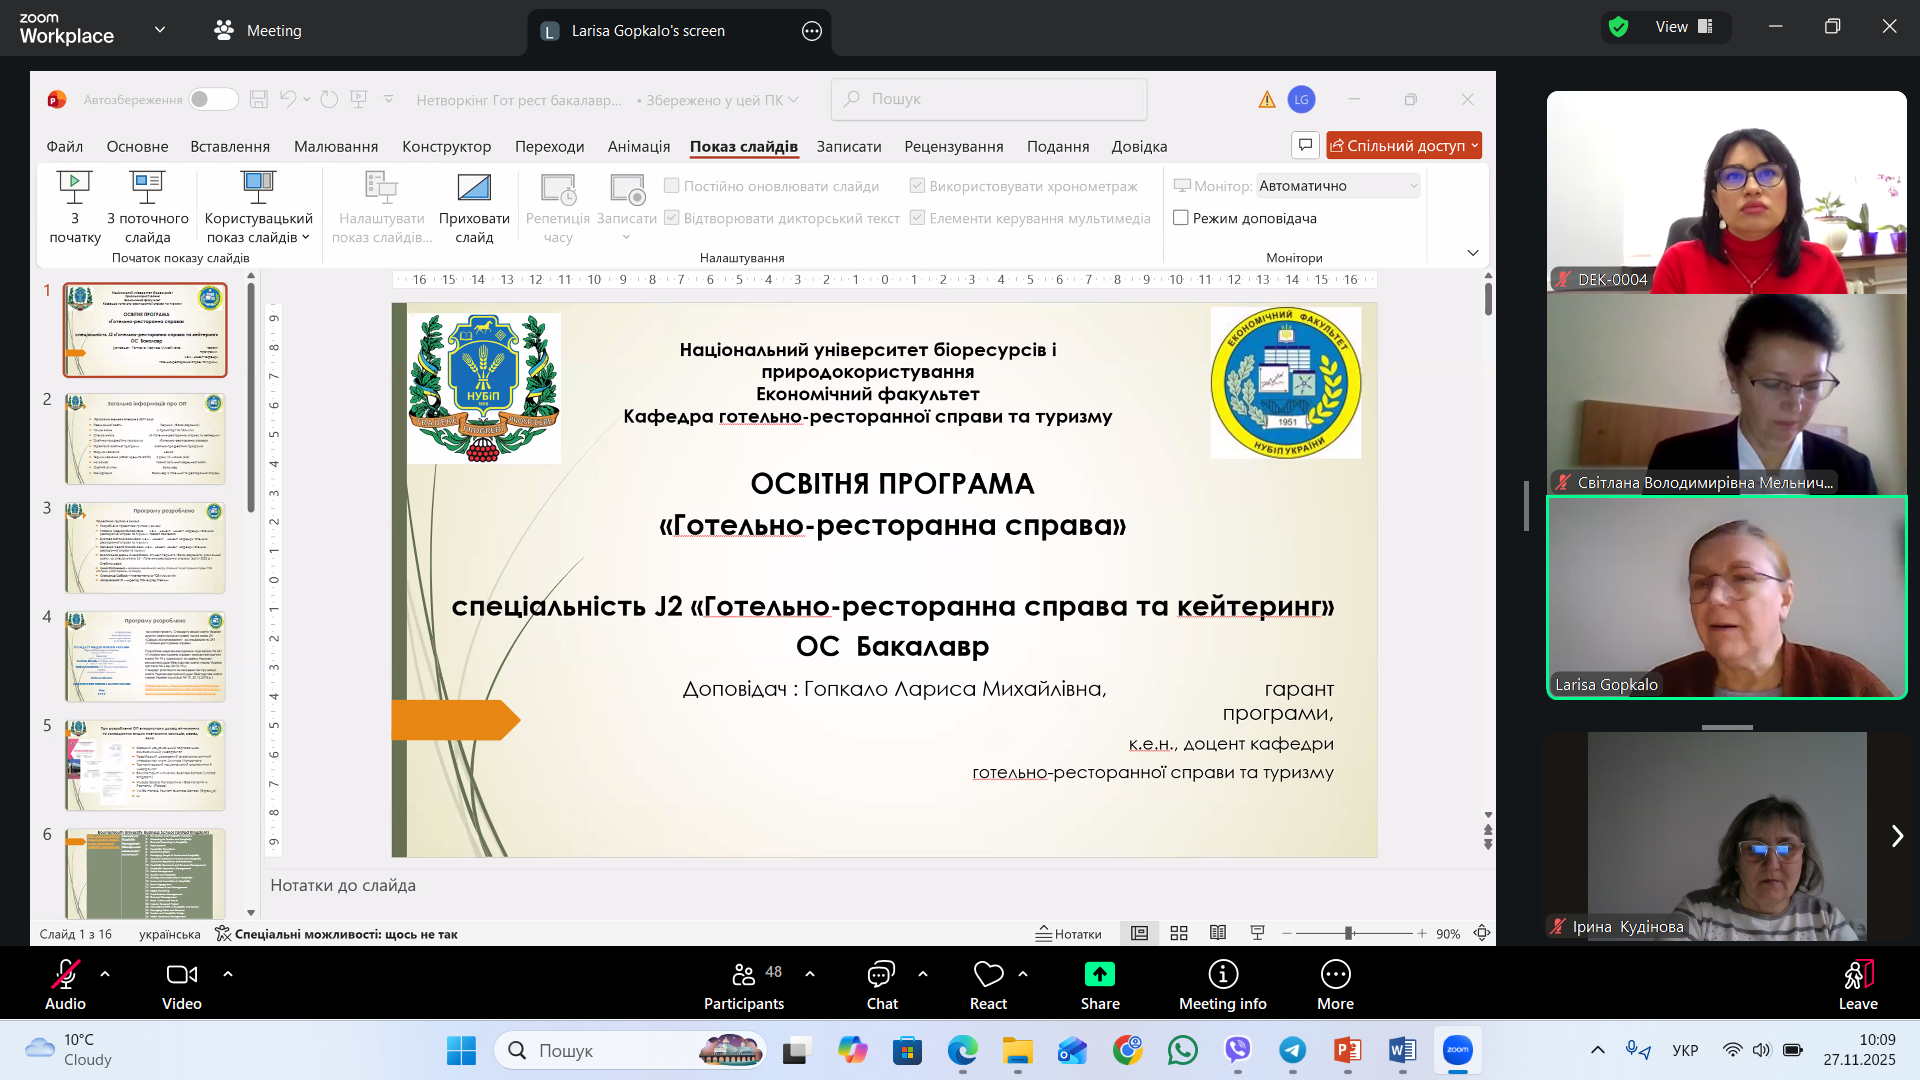Open the React emoji button

(x=988, y=975)
